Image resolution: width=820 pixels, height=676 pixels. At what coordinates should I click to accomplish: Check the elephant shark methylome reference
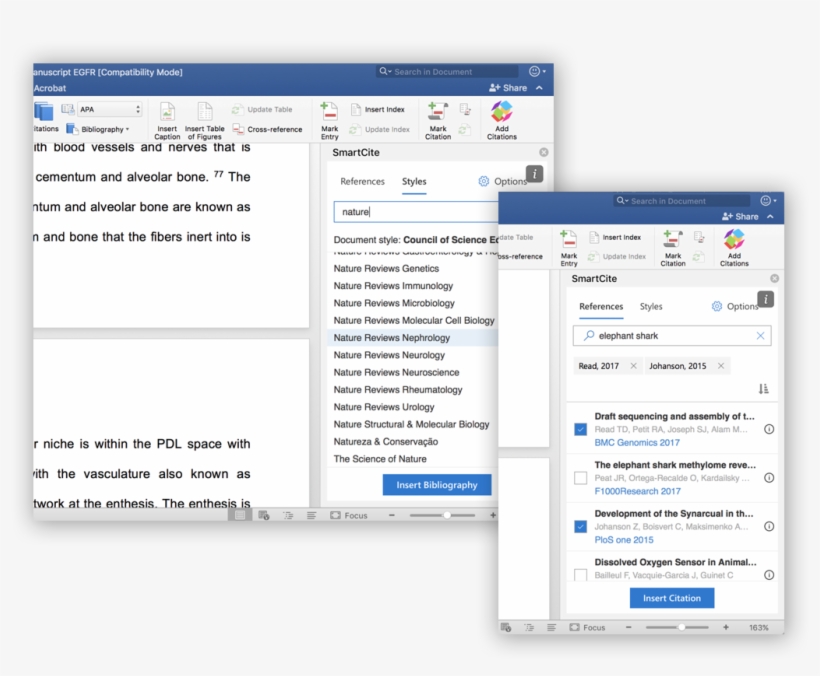pyautogui.click(x=581, y=478)
